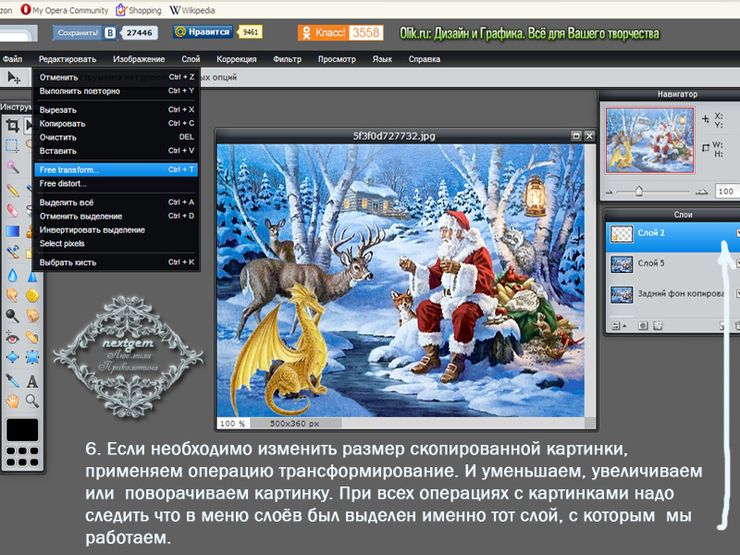Choose the Eraser tool

[x=12, y=210]
